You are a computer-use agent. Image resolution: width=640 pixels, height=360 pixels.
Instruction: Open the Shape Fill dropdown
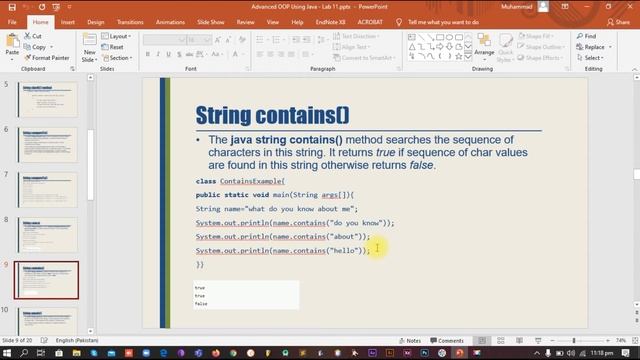(x=536, y=36)
